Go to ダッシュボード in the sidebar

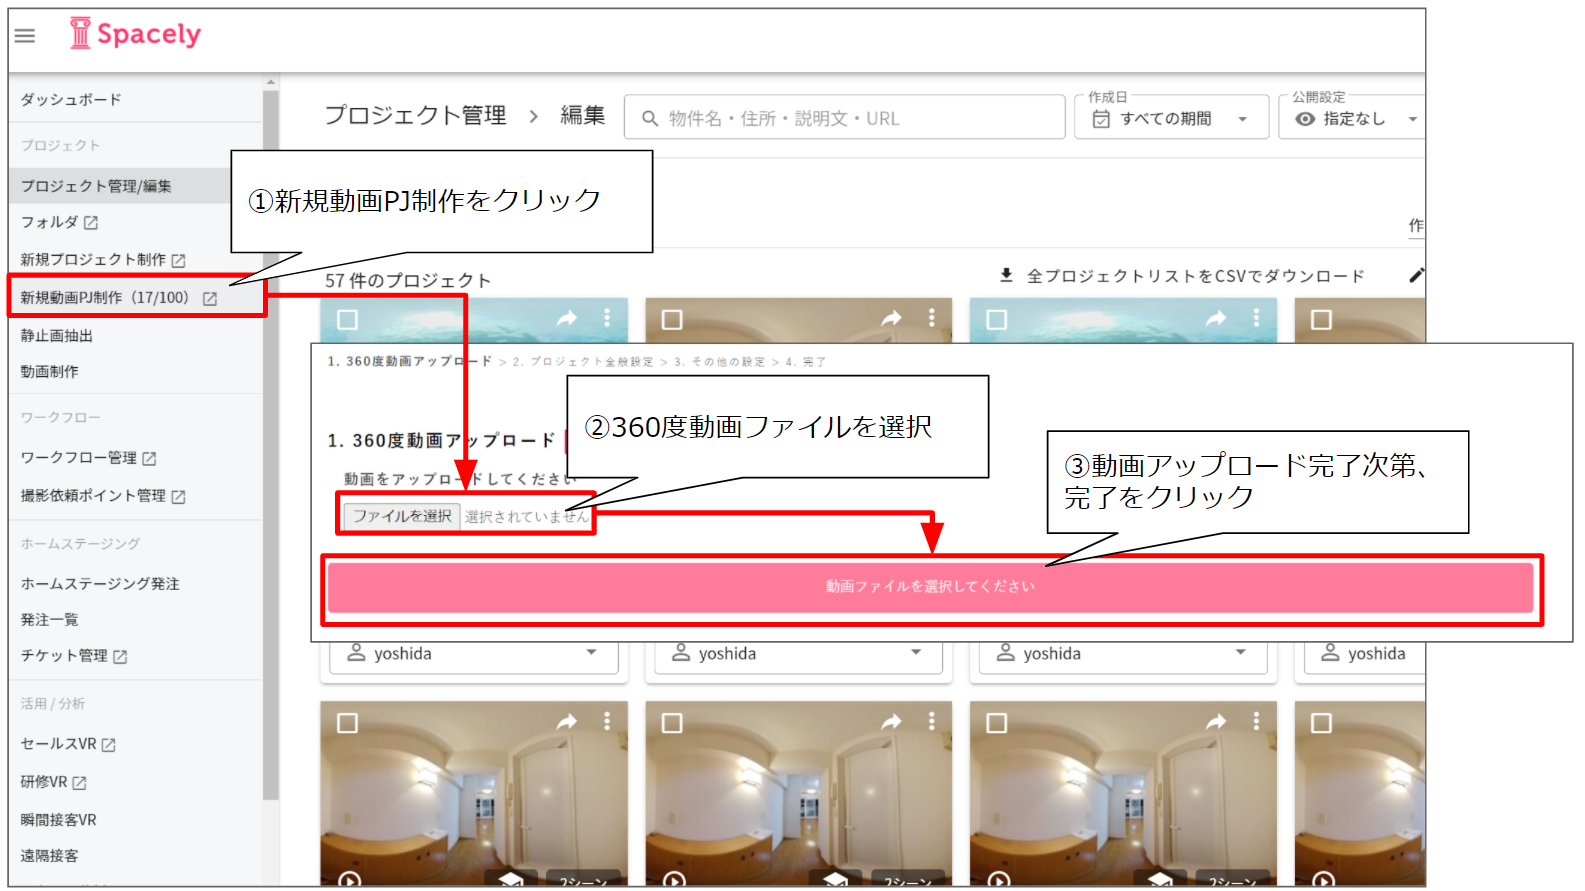click(x=71, y=100)
